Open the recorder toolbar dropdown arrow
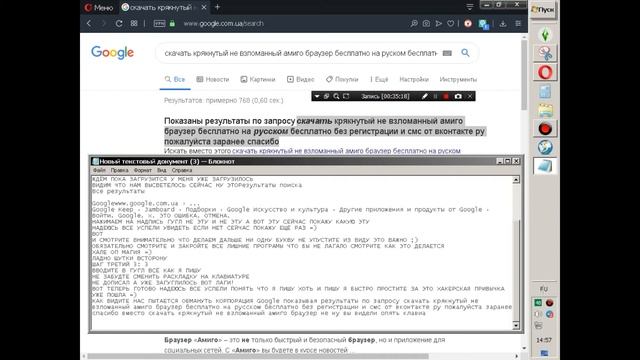 click(x=317, y=96)
